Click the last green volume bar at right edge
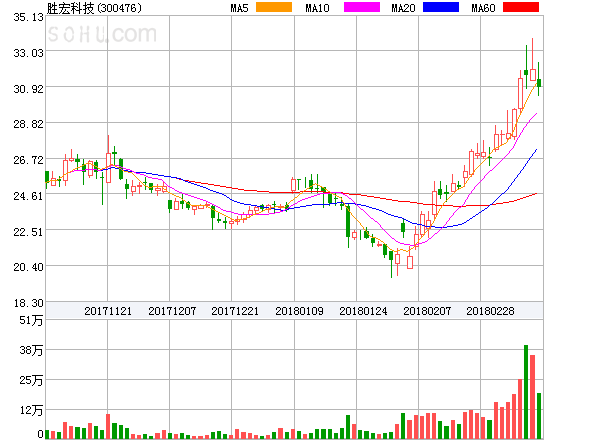The height and width of the screenshot is (440, 600). (539, 416)
